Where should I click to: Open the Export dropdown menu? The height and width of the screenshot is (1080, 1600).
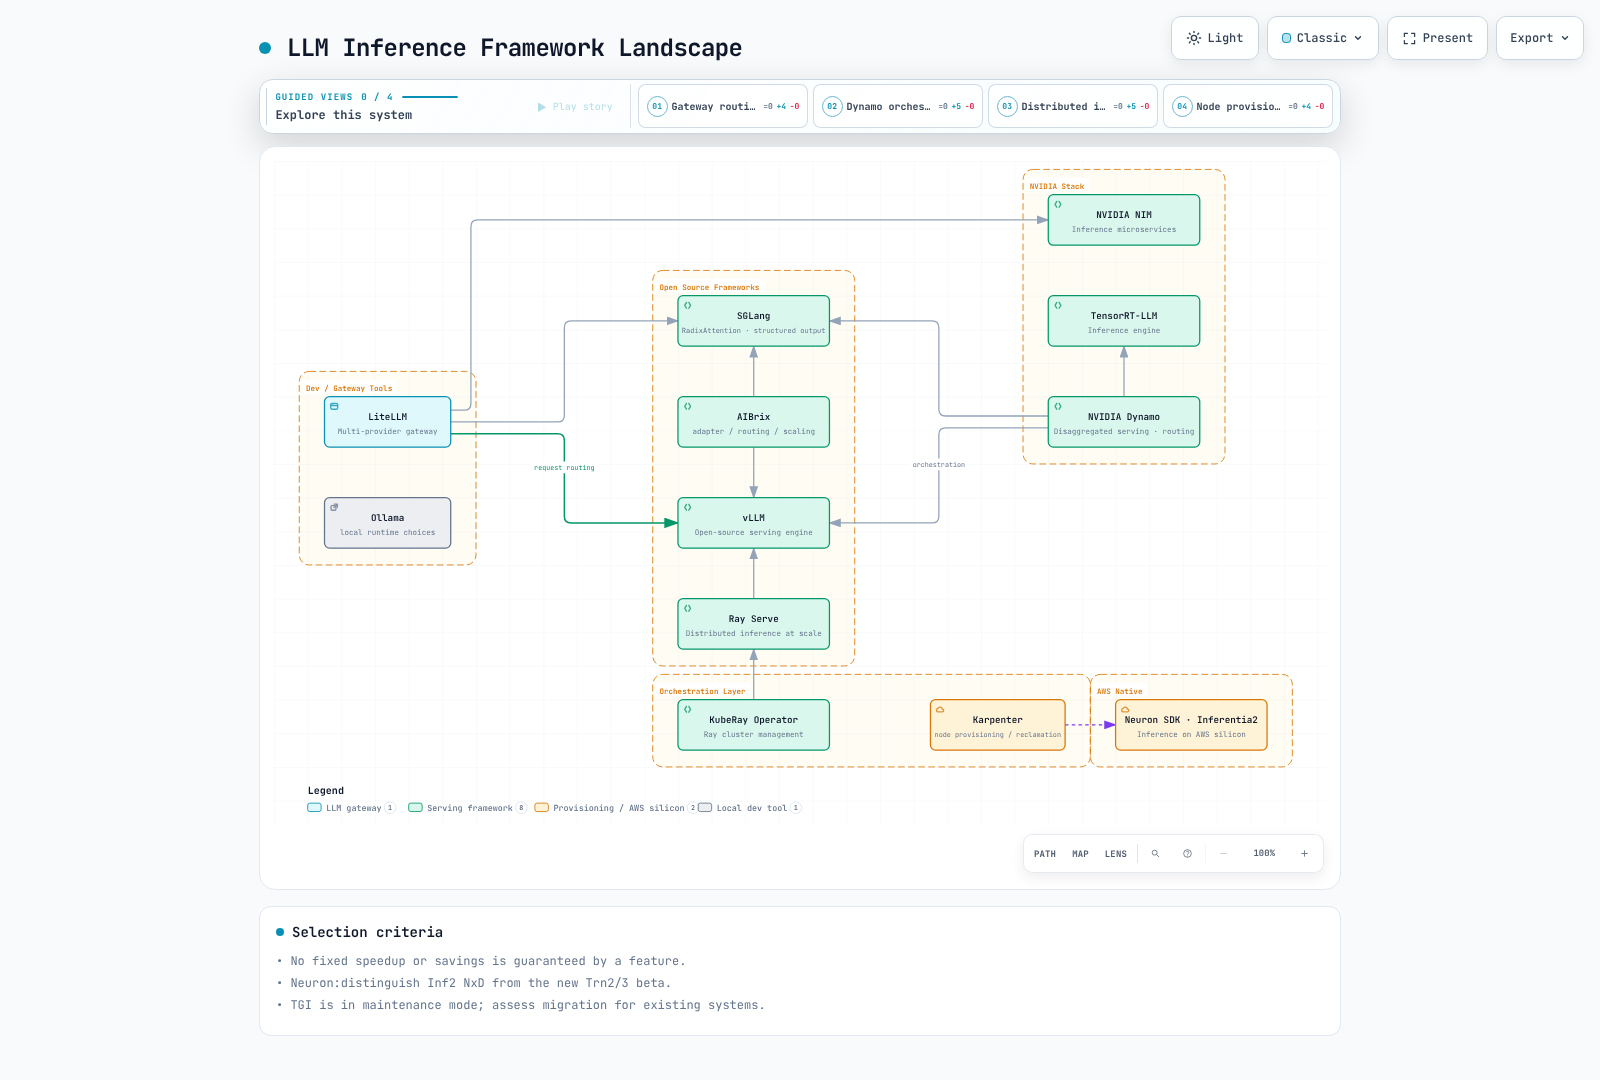1539,38
